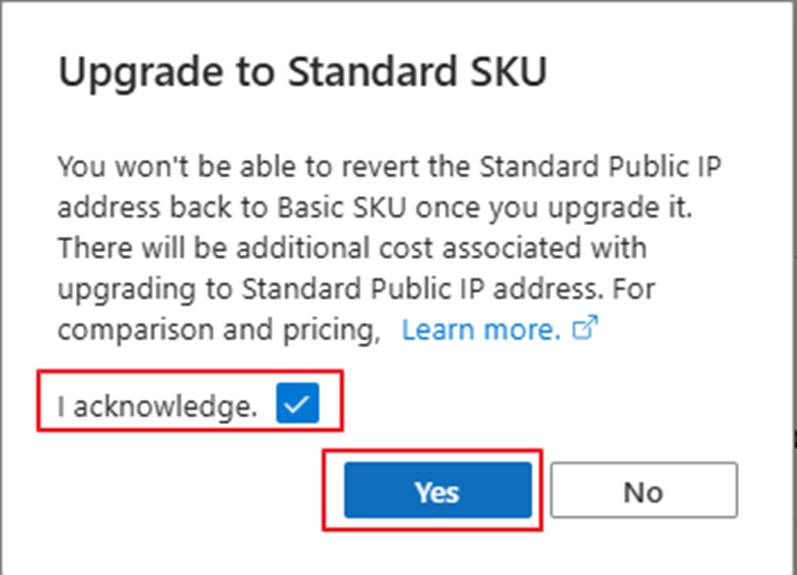Check the I acknowledge checkbox
The image size is (797, 575).
click(x=298, y=405)
